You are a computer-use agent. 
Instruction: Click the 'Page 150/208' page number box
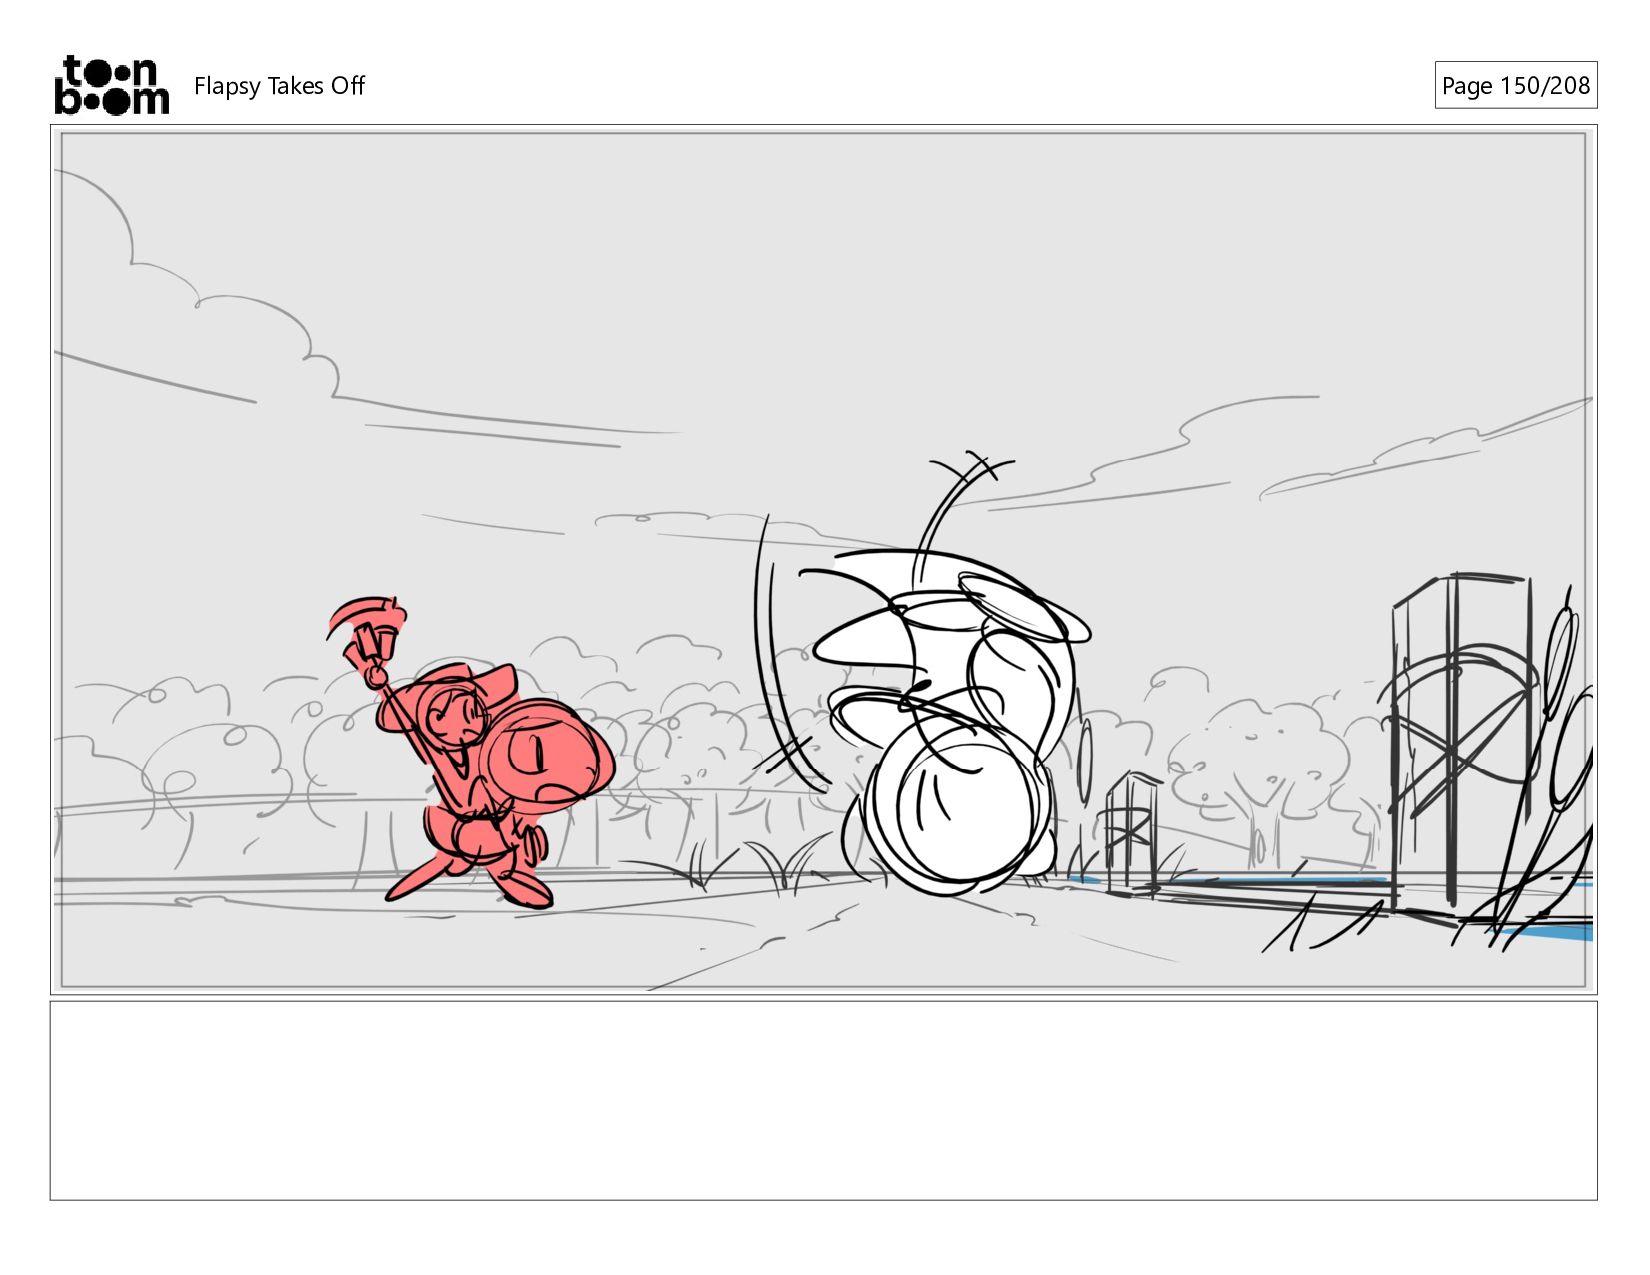1515,85
